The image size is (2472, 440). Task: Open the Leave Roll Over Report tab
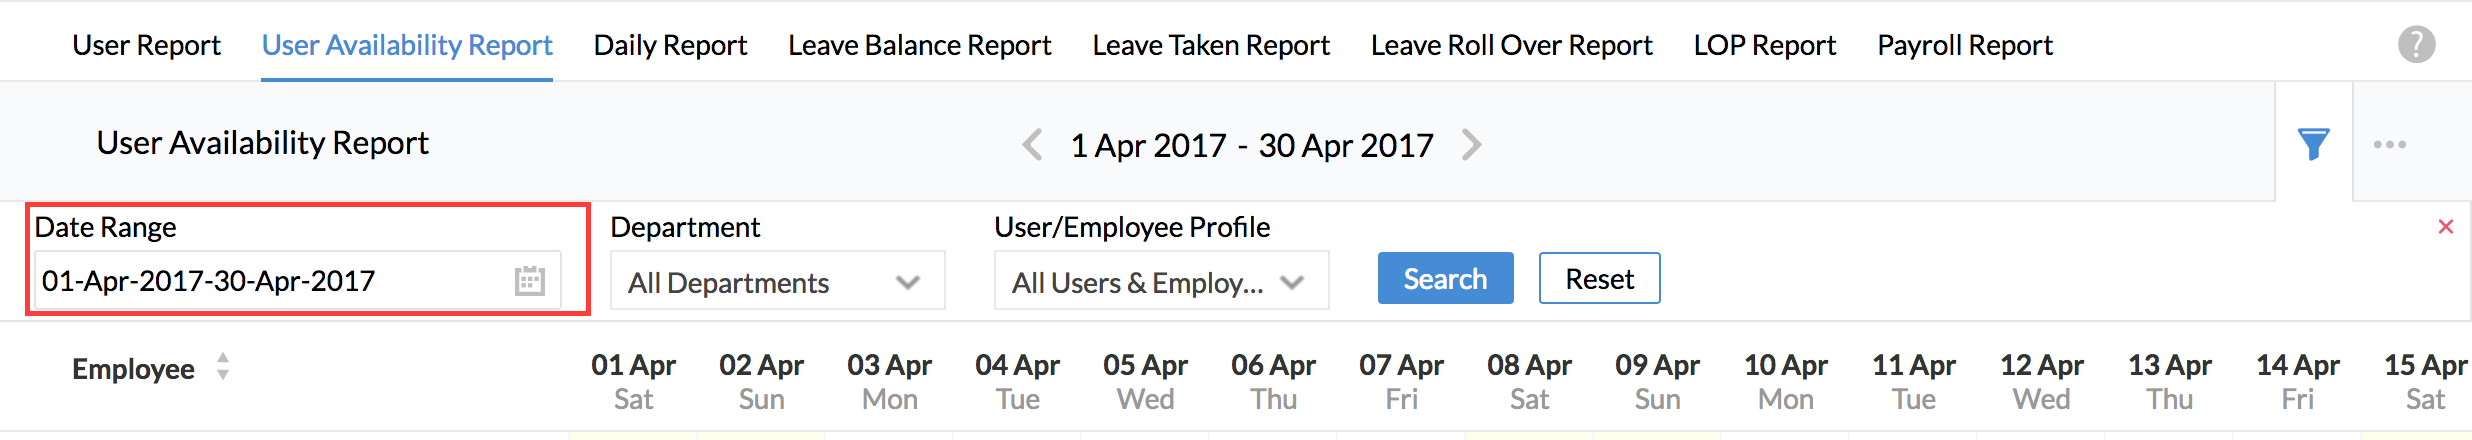1511,45
